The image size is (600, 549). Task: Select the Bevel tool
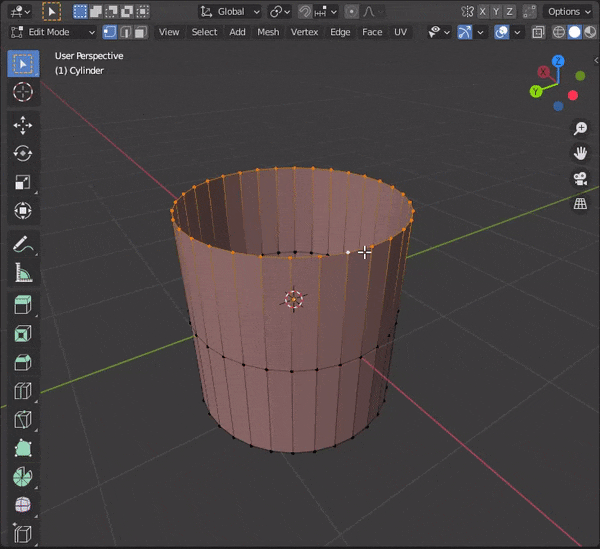[23, 362]
